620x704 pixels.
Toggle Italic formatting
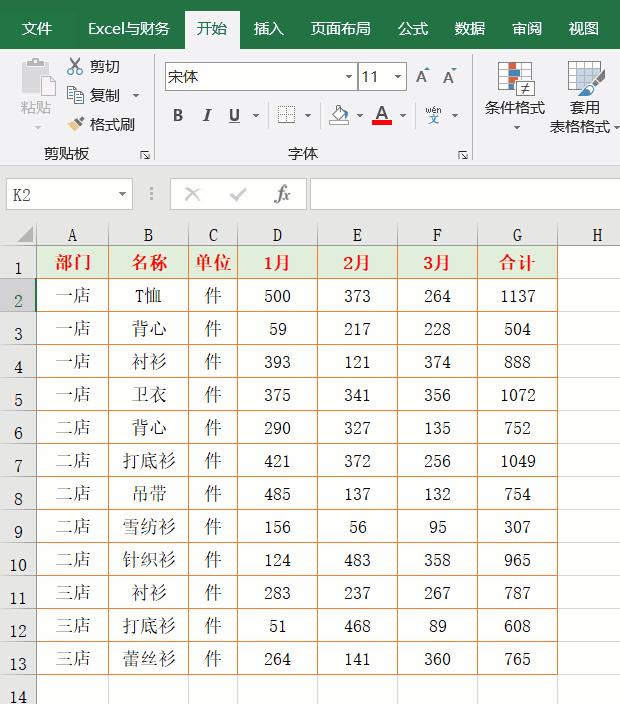pyautogui.click(x=207, y=115)
